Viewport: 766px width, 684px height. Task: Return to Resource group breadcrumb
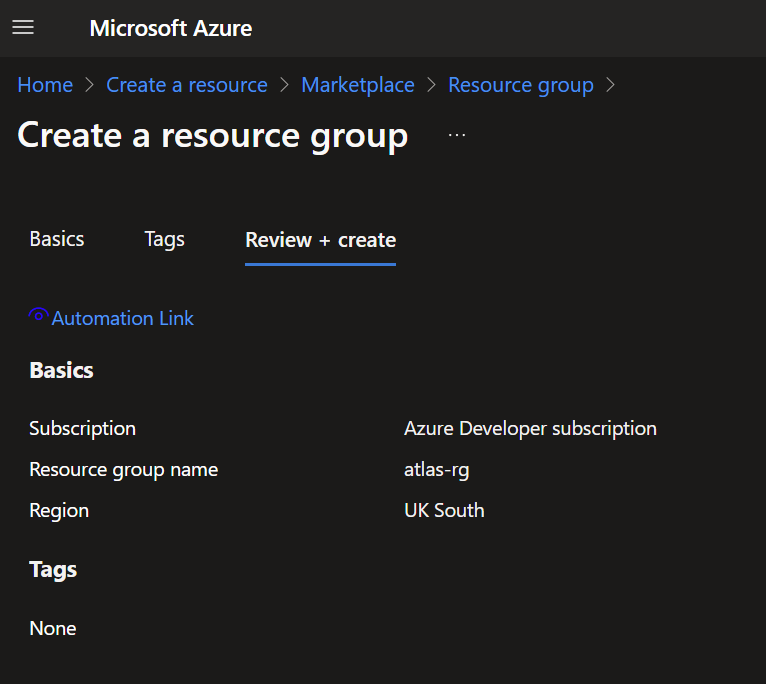[520, 86]
